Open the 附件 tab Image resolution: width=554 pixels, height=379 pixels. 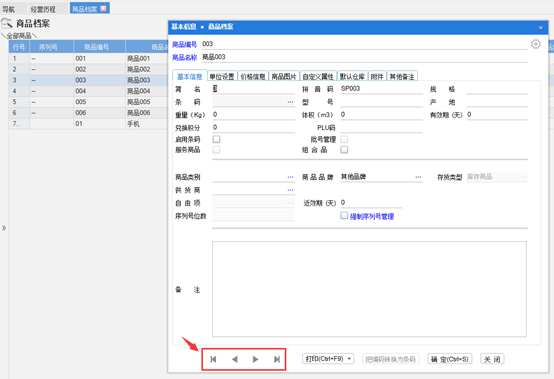point(377,77)
